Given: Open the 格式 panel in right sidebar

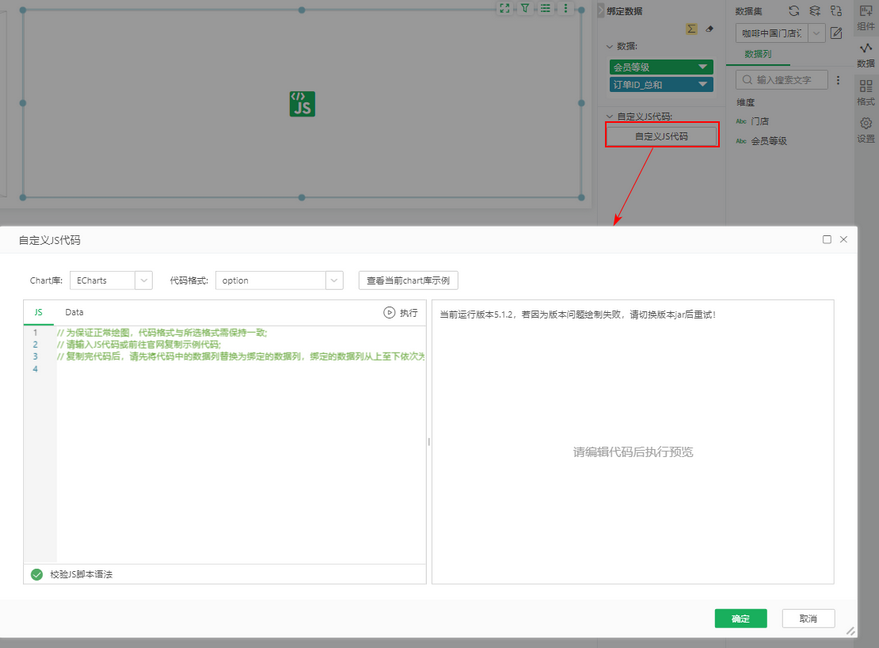Looking at the screenshot, I should pyautogui.click(x=865, y=92).
